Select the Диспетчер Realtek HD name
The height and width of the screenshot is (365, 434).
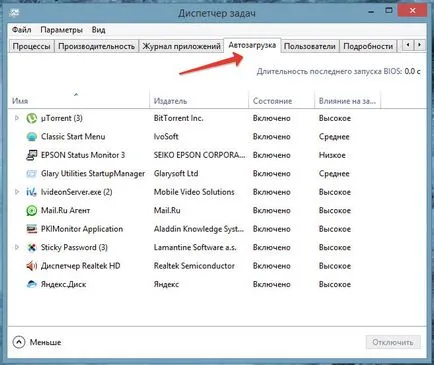(x=80, y=266)
